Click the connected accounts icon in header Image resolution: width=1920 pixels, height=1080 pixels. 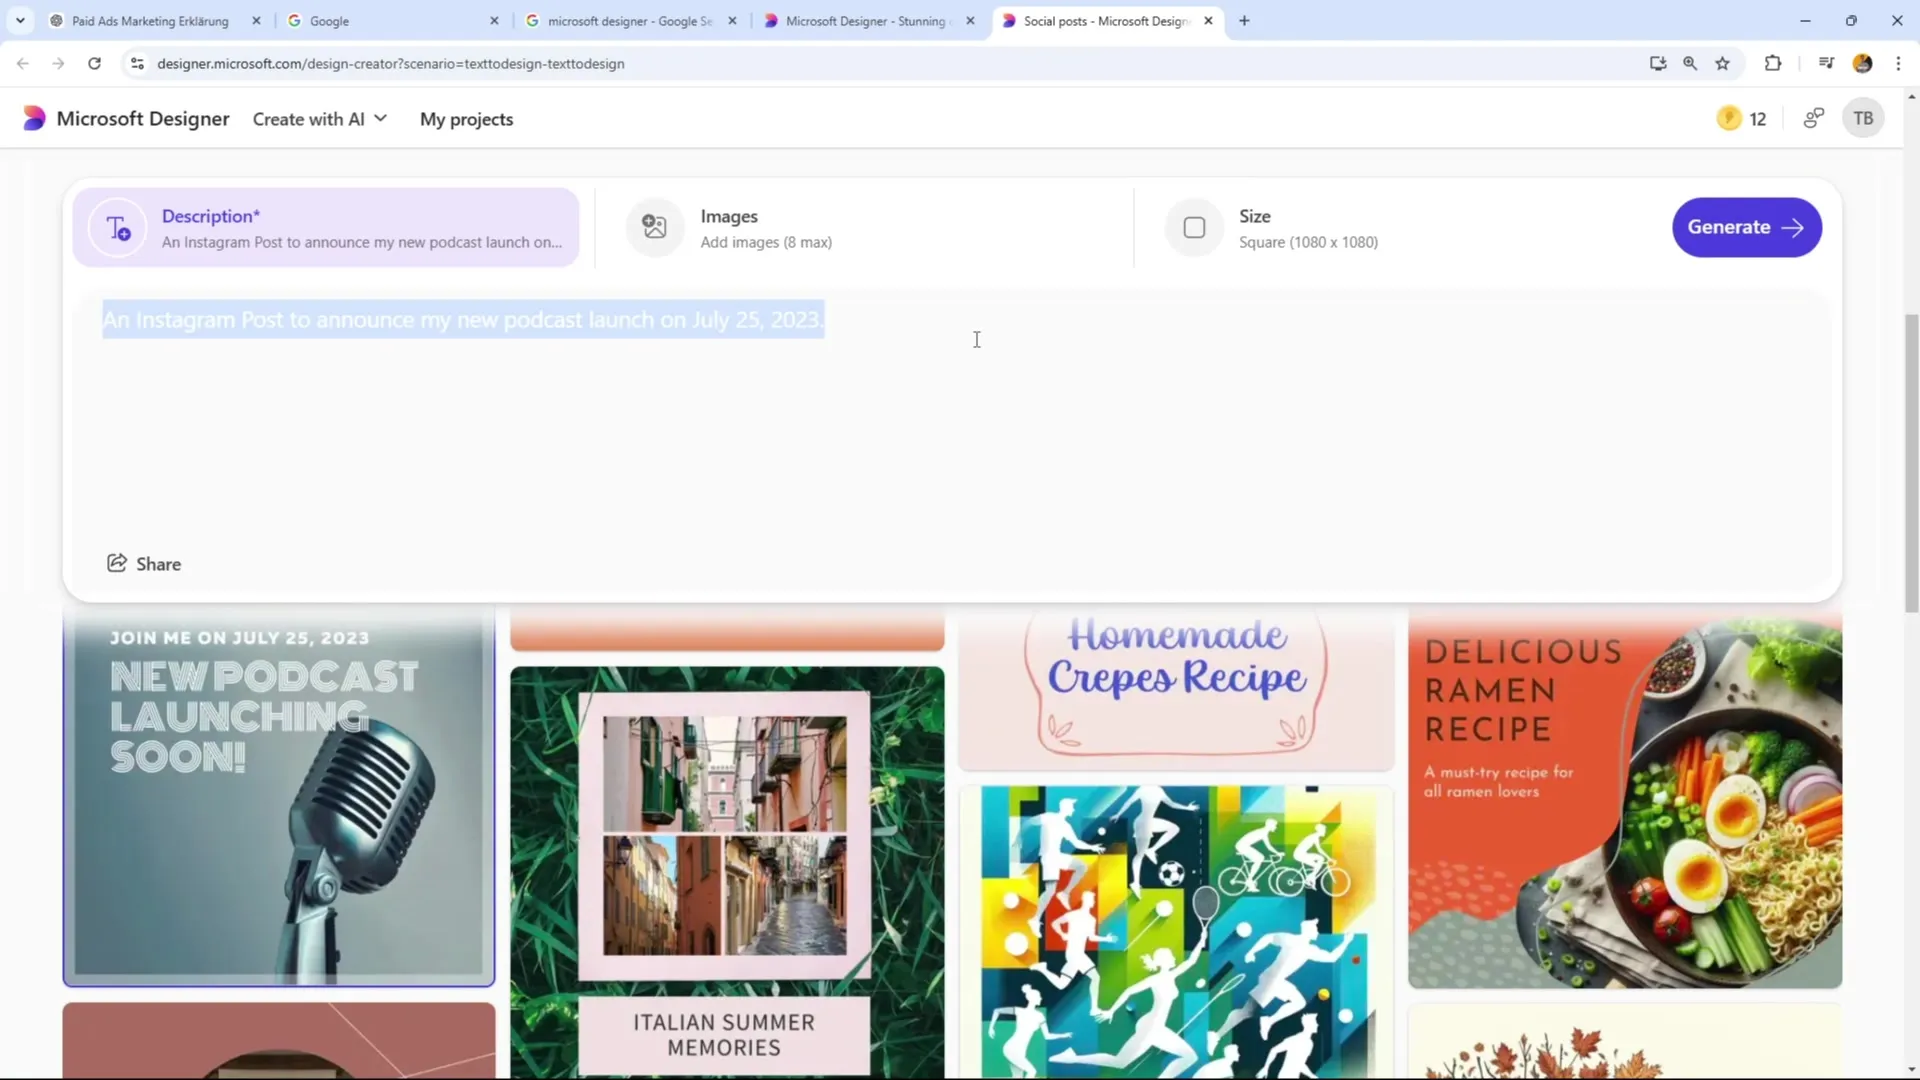click(x=1813, y=118)
